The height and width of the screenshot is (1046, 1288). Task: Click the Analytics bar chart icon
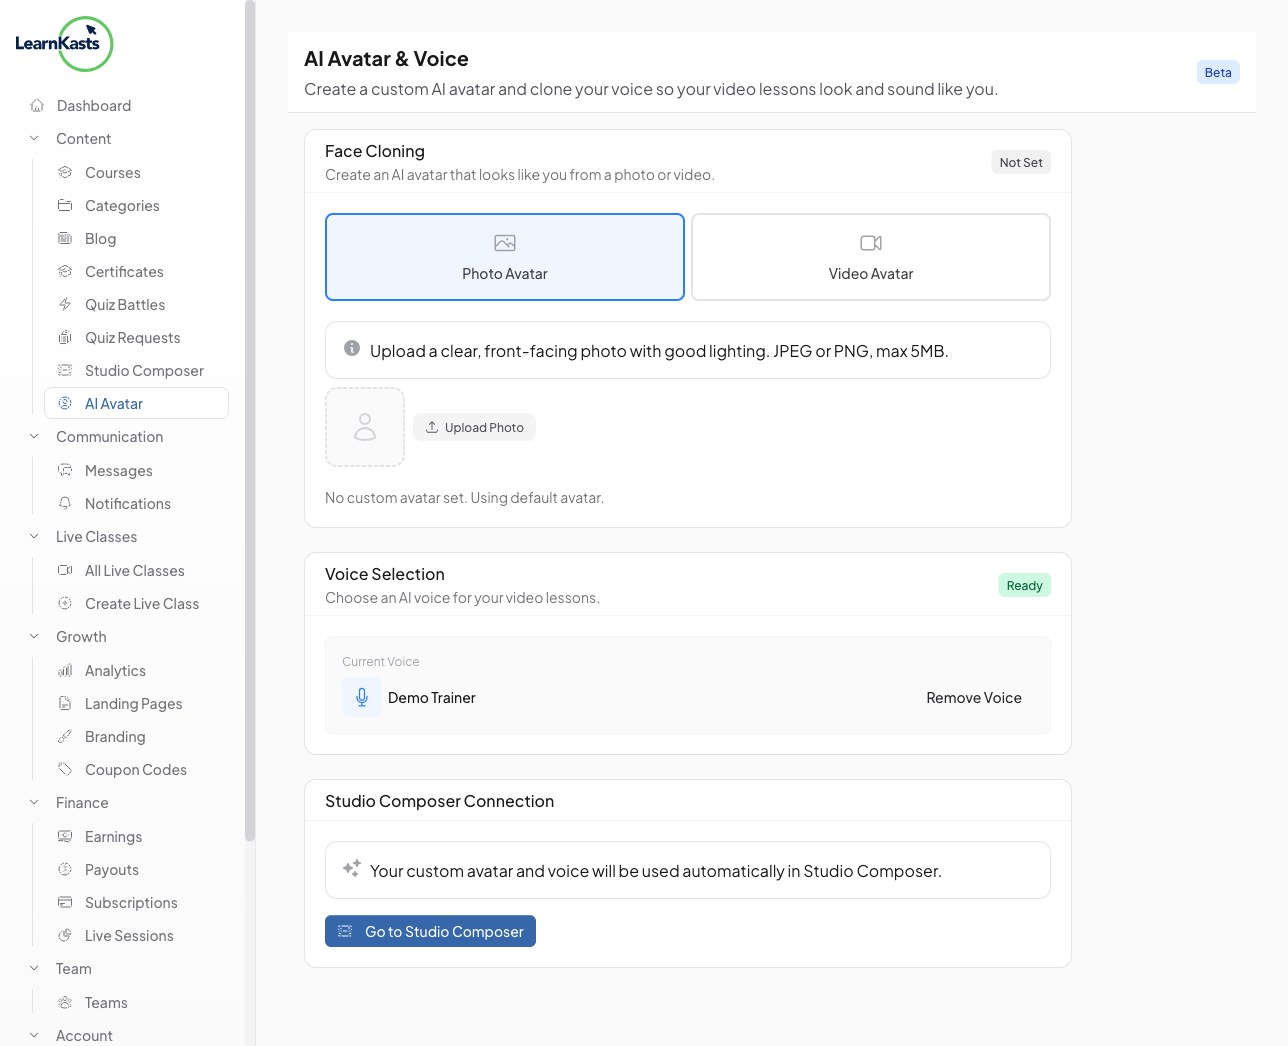point(65,671)
